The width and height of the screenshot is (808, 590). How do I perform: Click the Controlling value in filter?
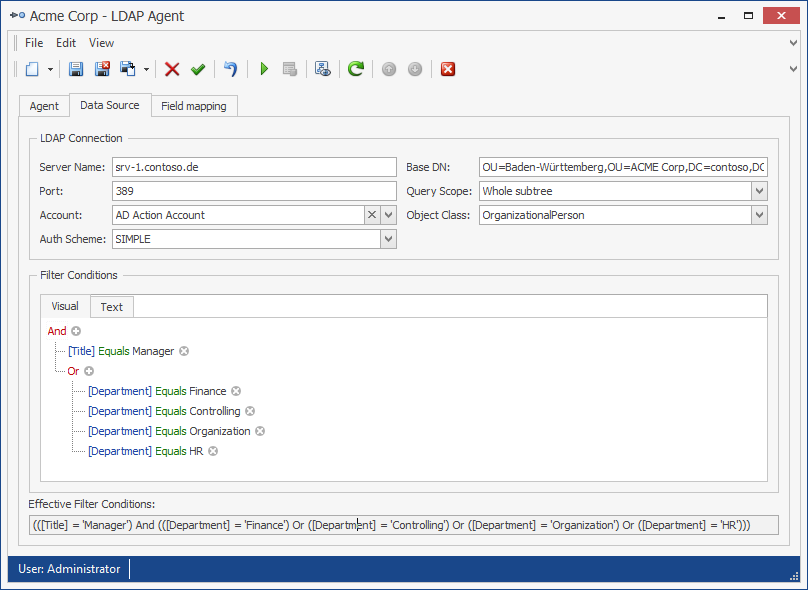click(x=215, y=411)
